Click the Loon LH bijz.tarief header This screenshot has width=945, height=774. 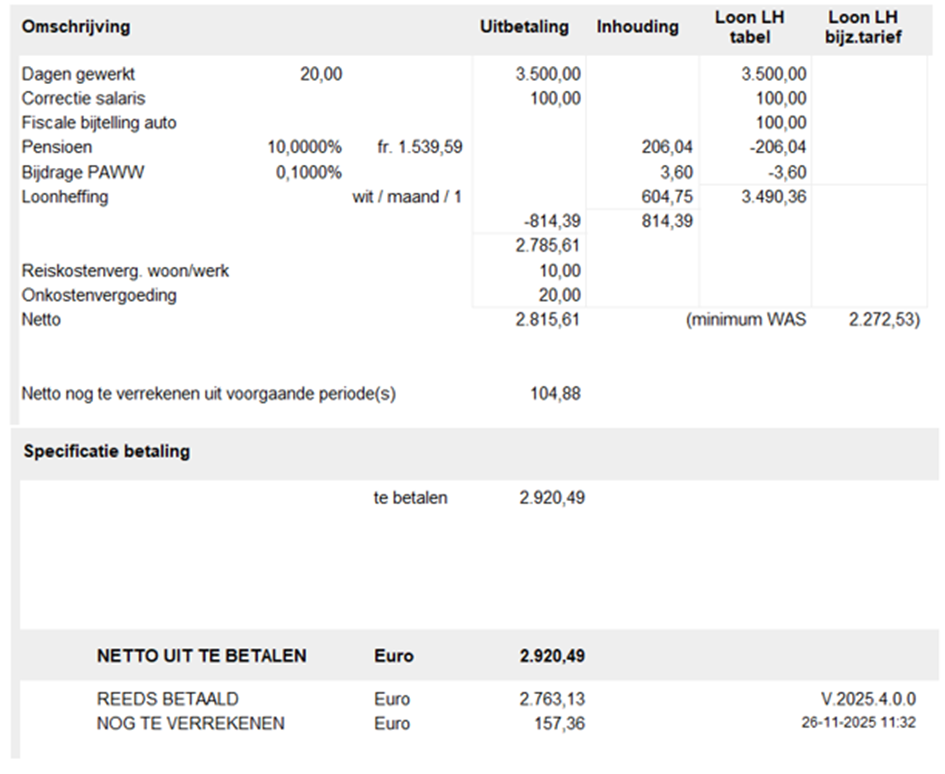coord(863,27)
